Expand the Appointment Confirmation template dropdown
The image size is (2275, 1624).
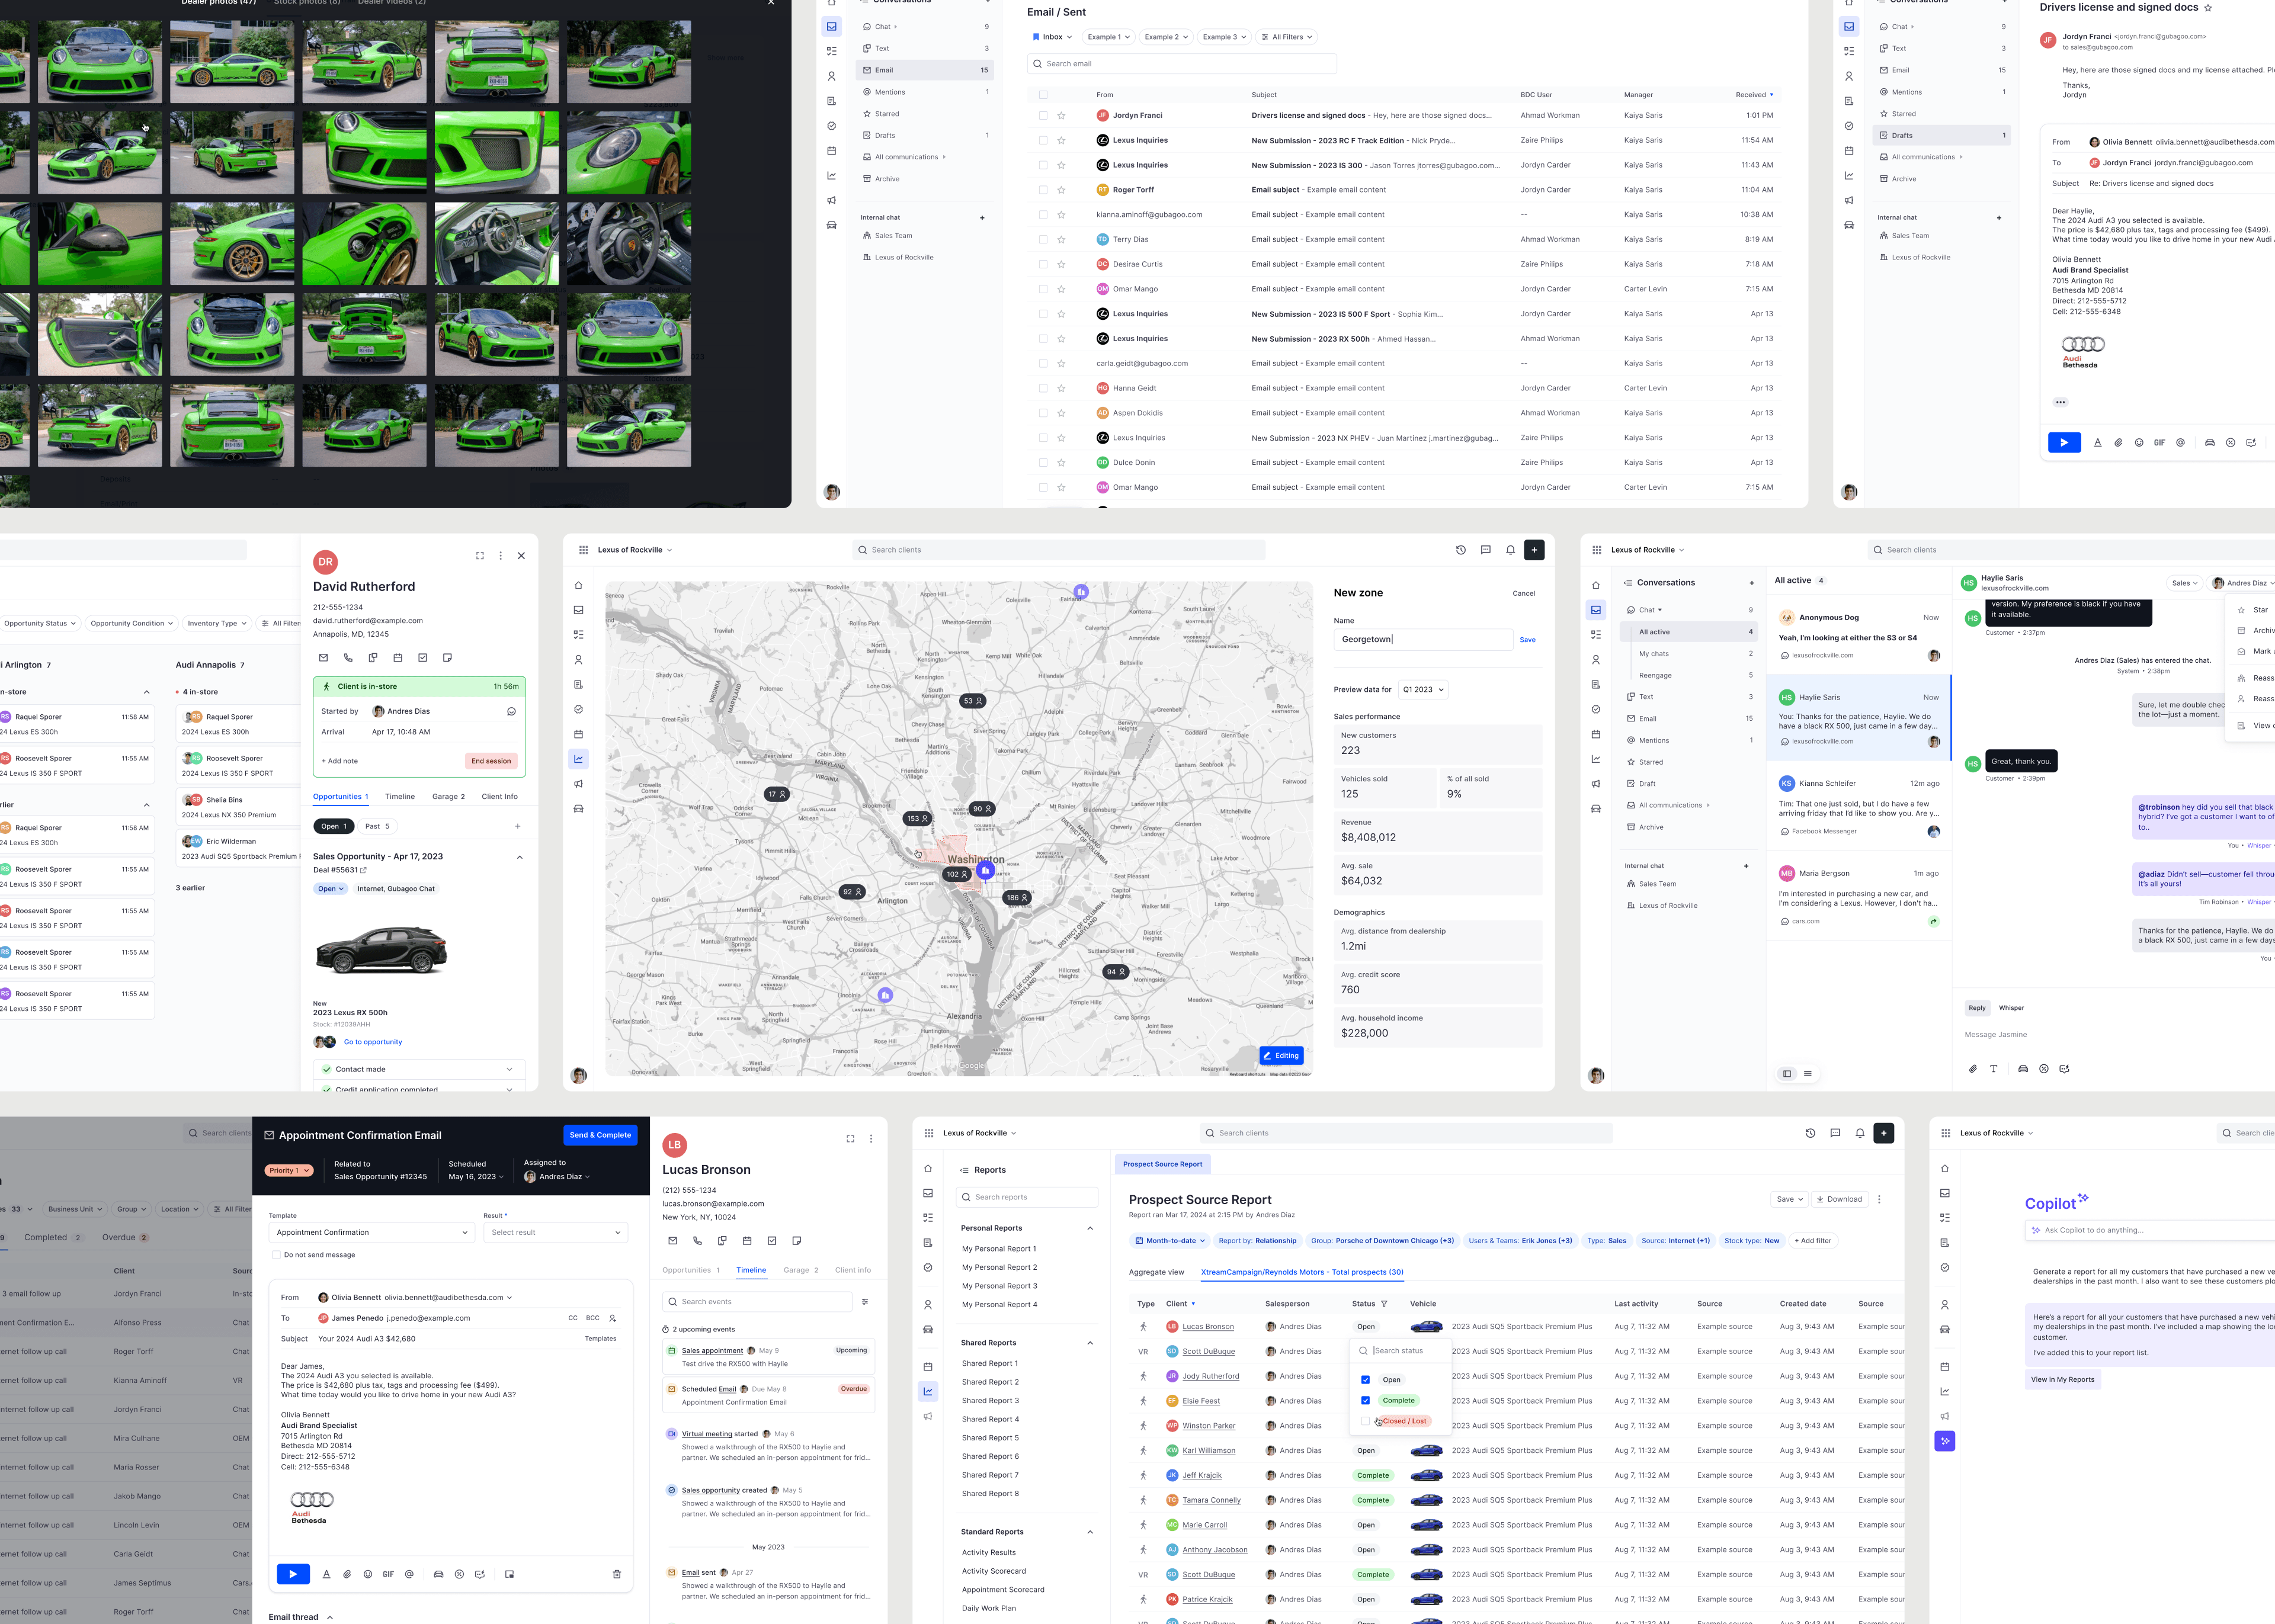point(370,1232)
